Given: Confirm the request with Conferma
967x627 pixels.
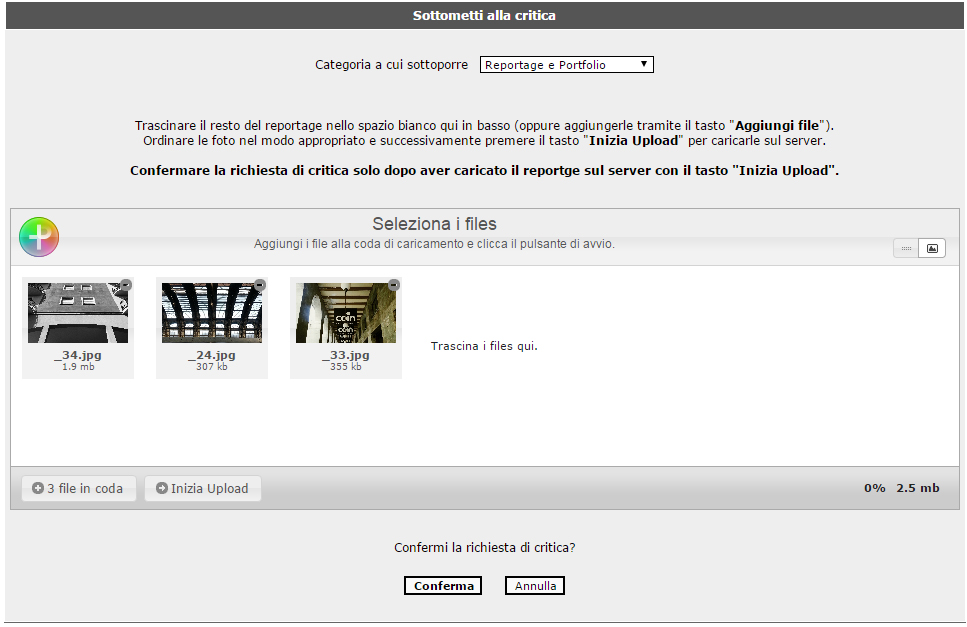Looking at the screenshot, I should click(x=443, y=586).
